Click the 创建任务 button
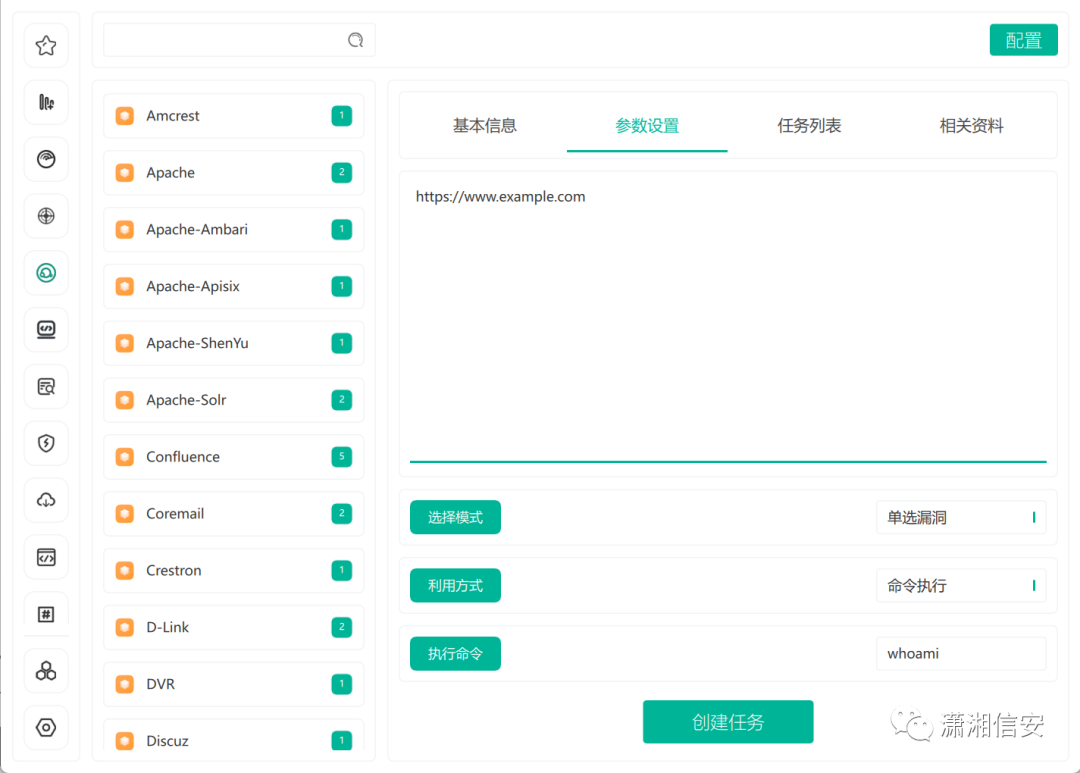This screenshot has width=1080, height=773. pyautogui.click(x=728, y=722)
